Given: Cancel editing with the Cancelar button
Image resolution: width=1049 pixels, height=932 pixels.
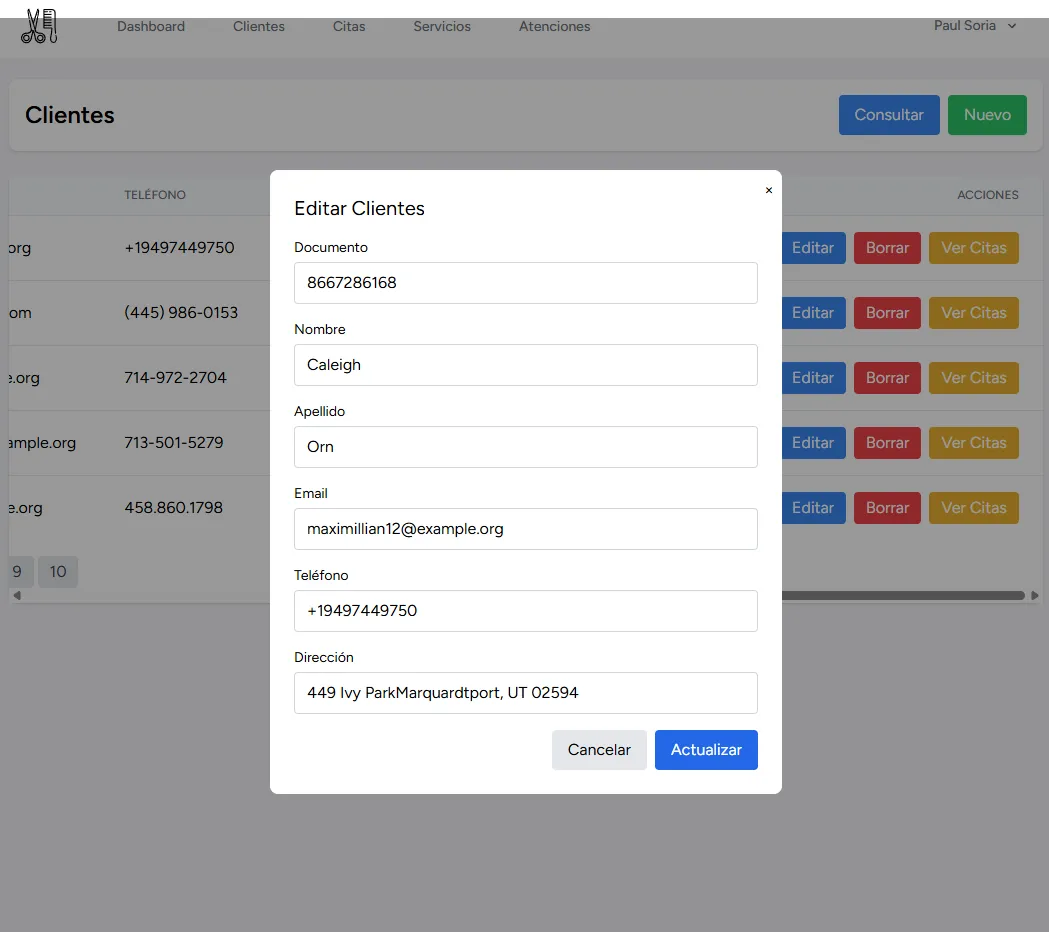Looking at the screenshot, I should [599, 750].
